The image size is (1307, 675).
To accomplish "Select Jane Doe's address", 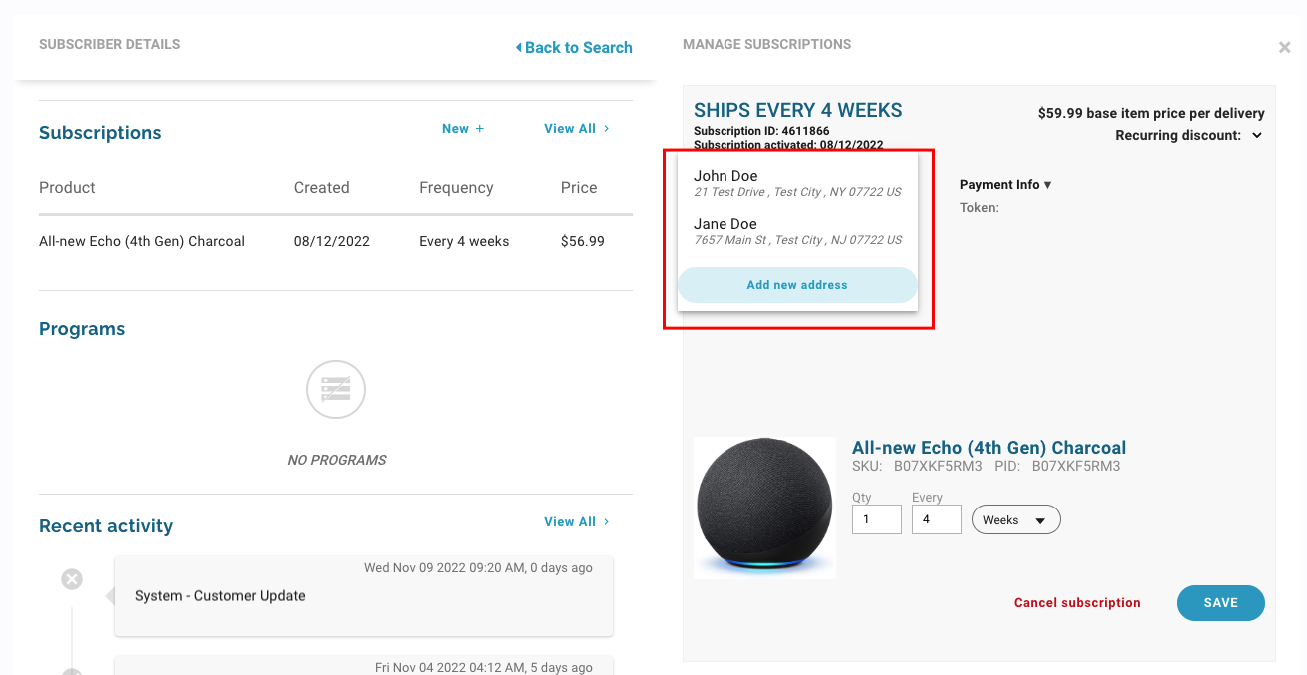I will click(x=797, y=231).
